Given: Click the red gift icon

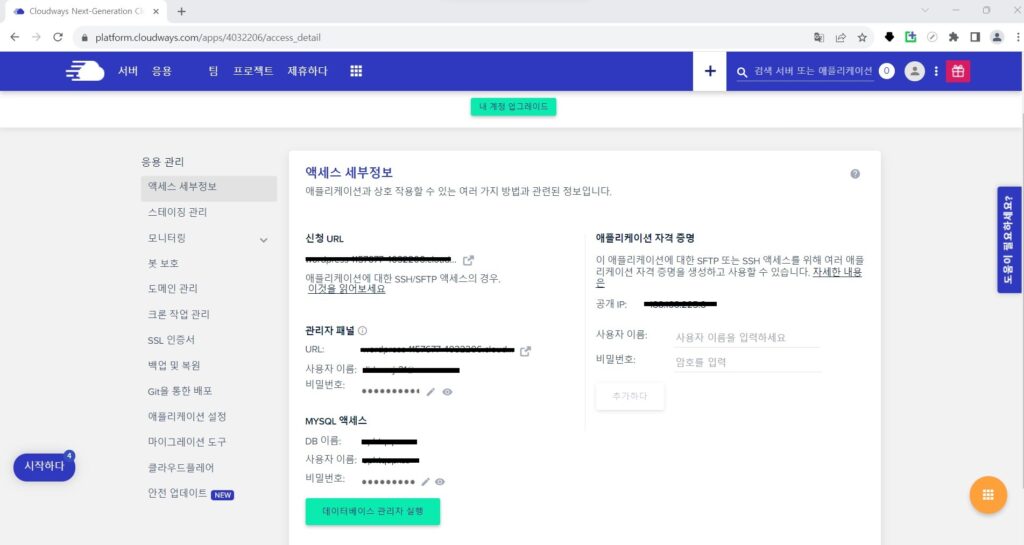Looking at the screenshot, I should pyautogui.click(x=958, y=71).
